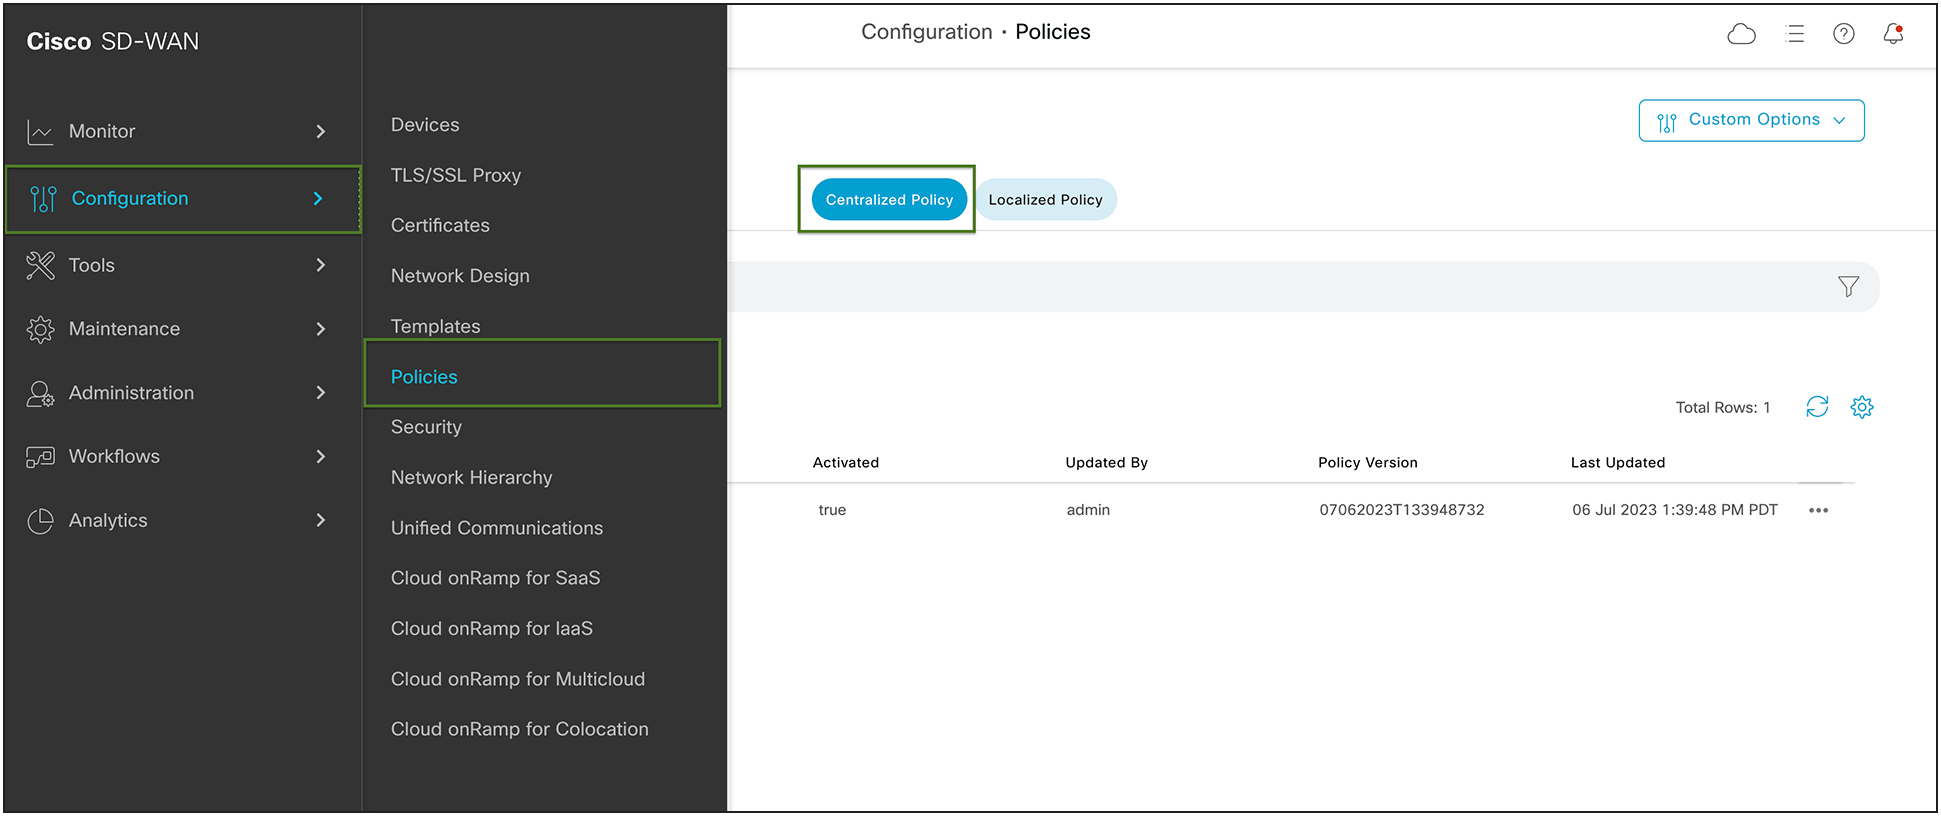The height and width of the screenshot is (816, 1941).
Task: Refresh the policy table
Action: [x=1817, y=407]
